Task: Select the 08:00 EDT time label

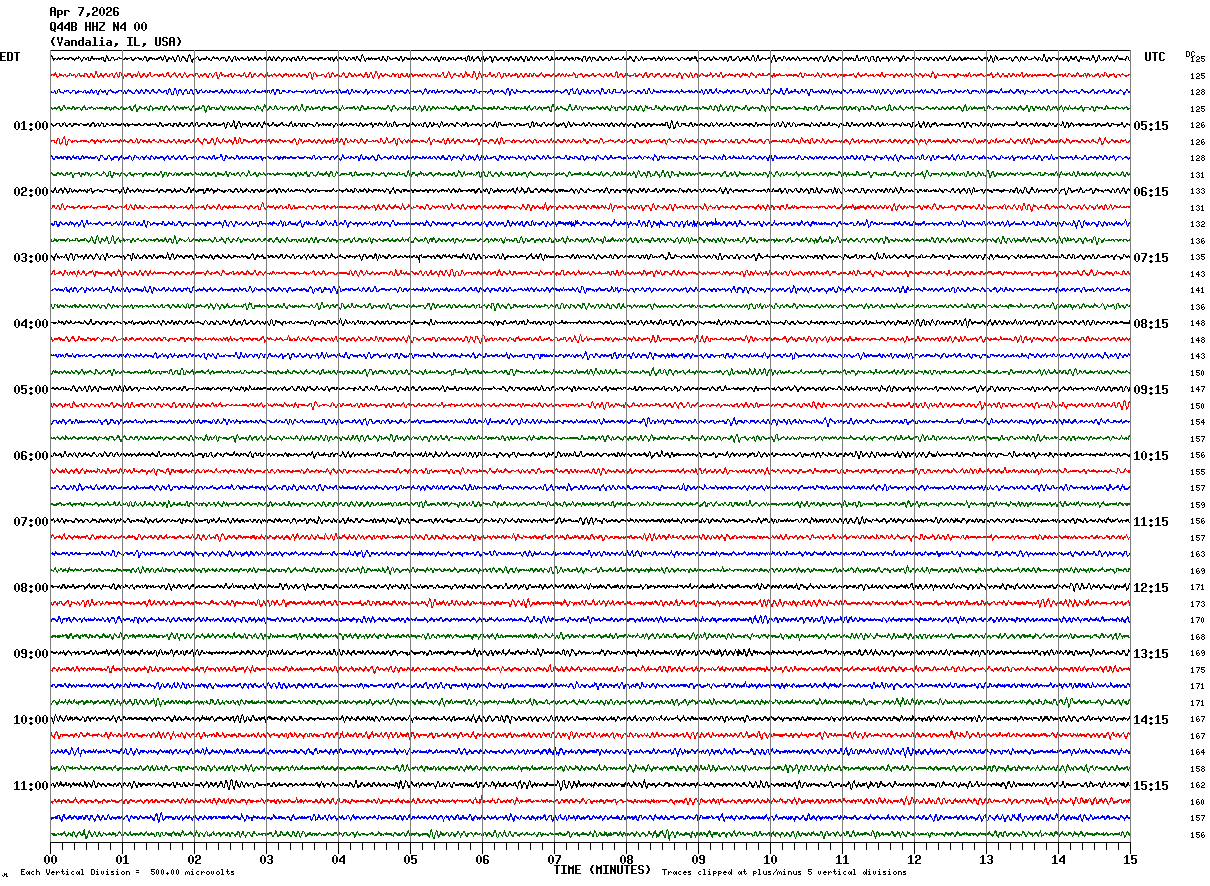Action: 31,588
